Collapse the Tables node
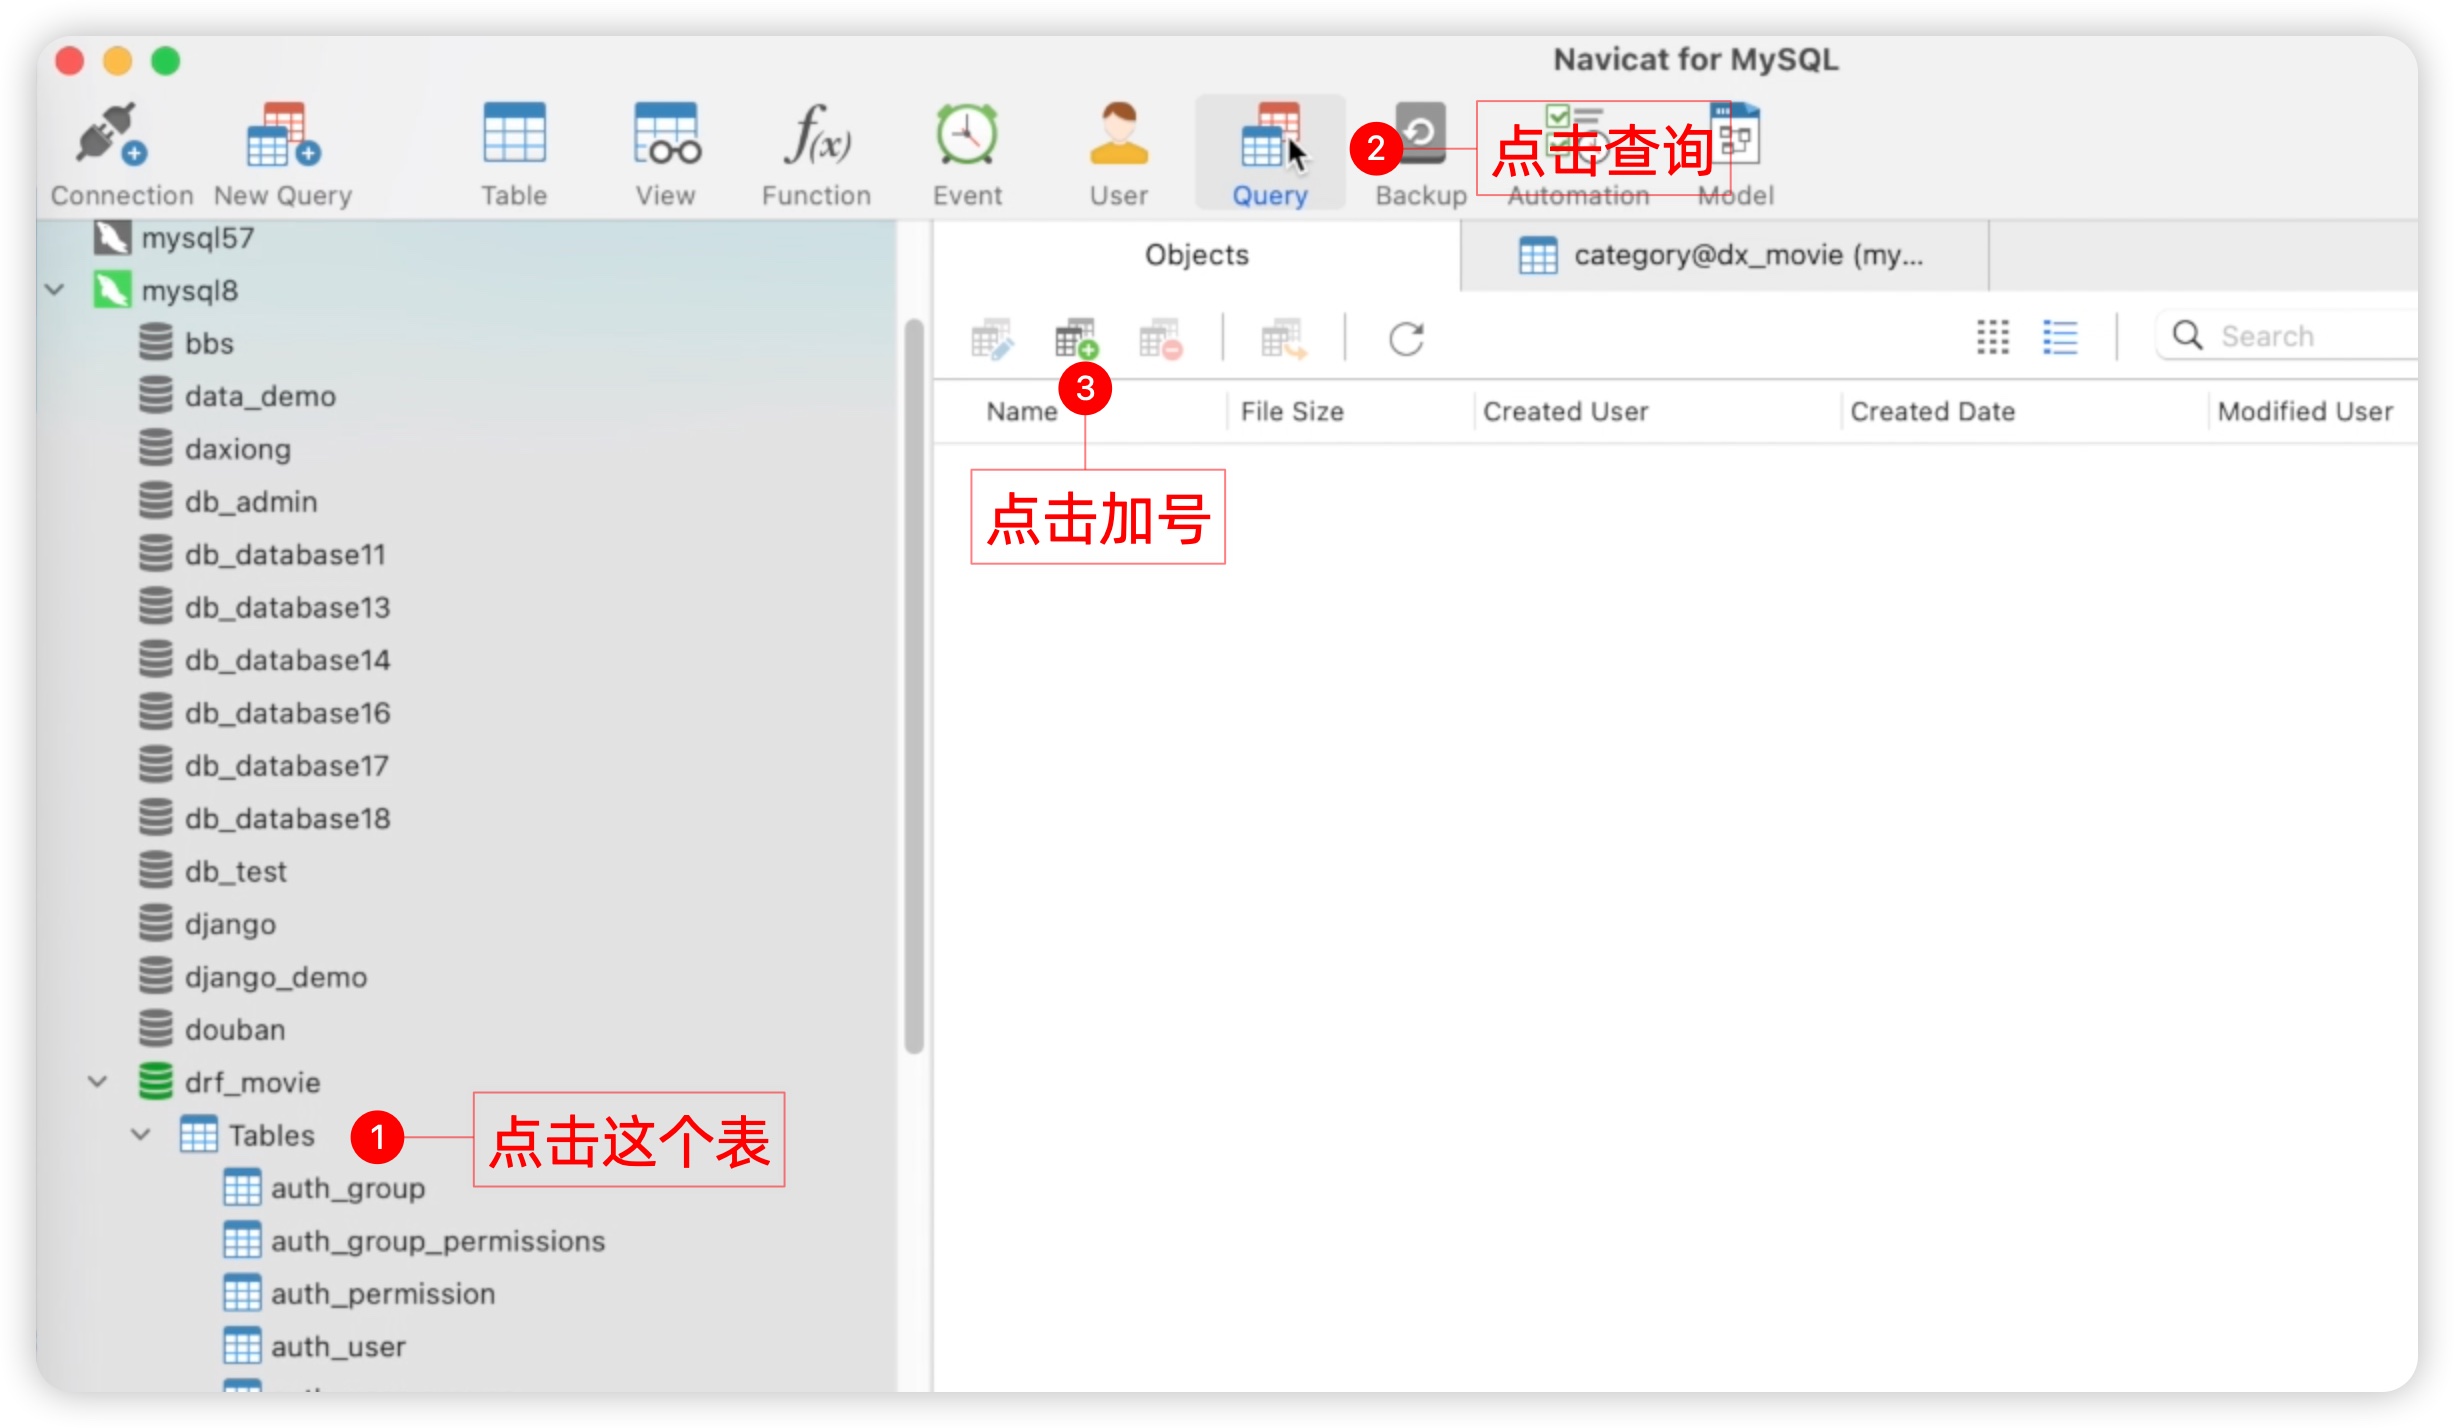The width and height of the screenshot is (2454, 1428). coord(140,1135)
